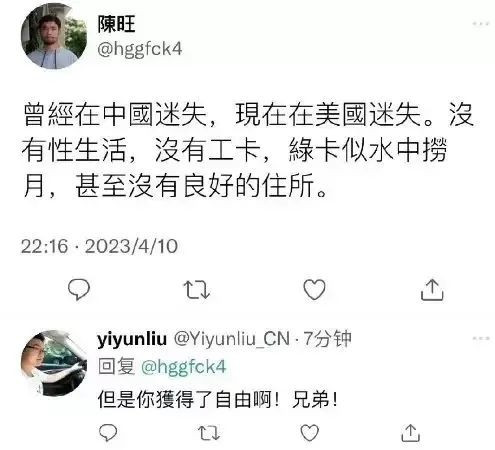Open more options for 陳旺's tweet
Image resolution: width=495 pixels, height=450 pixels.
point(481,24)
